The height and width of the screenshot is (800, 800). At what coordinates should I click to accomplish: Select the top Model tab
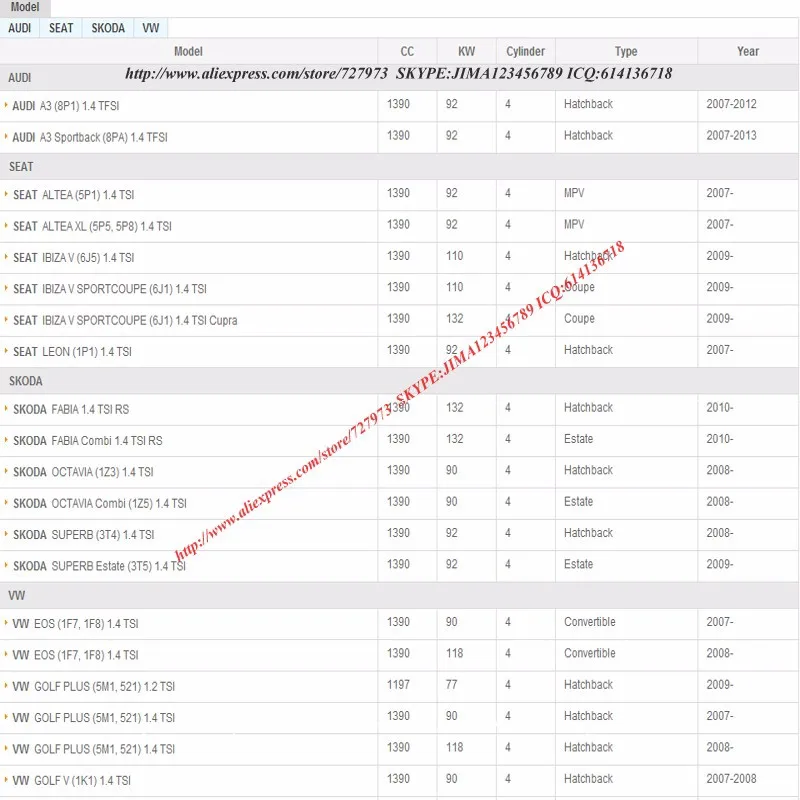[24, 7]
